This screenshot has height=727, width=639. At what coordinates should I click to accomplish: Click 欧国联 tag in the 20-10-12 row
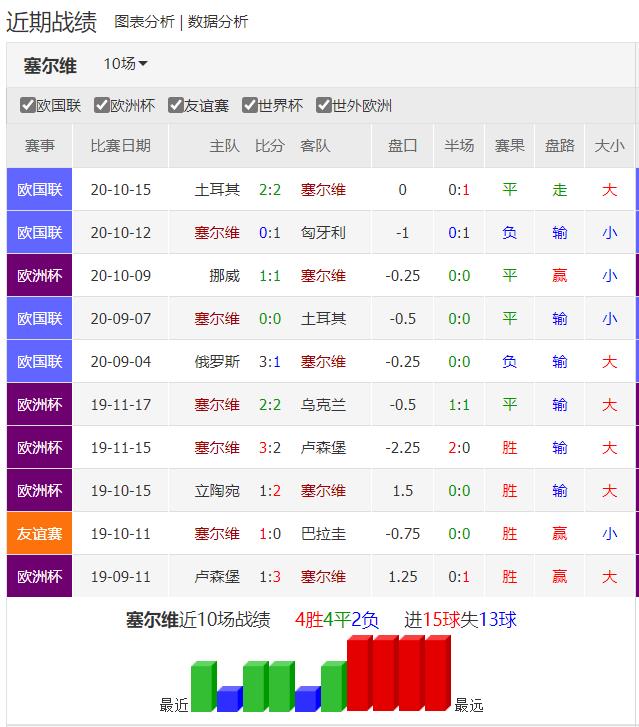40,233
